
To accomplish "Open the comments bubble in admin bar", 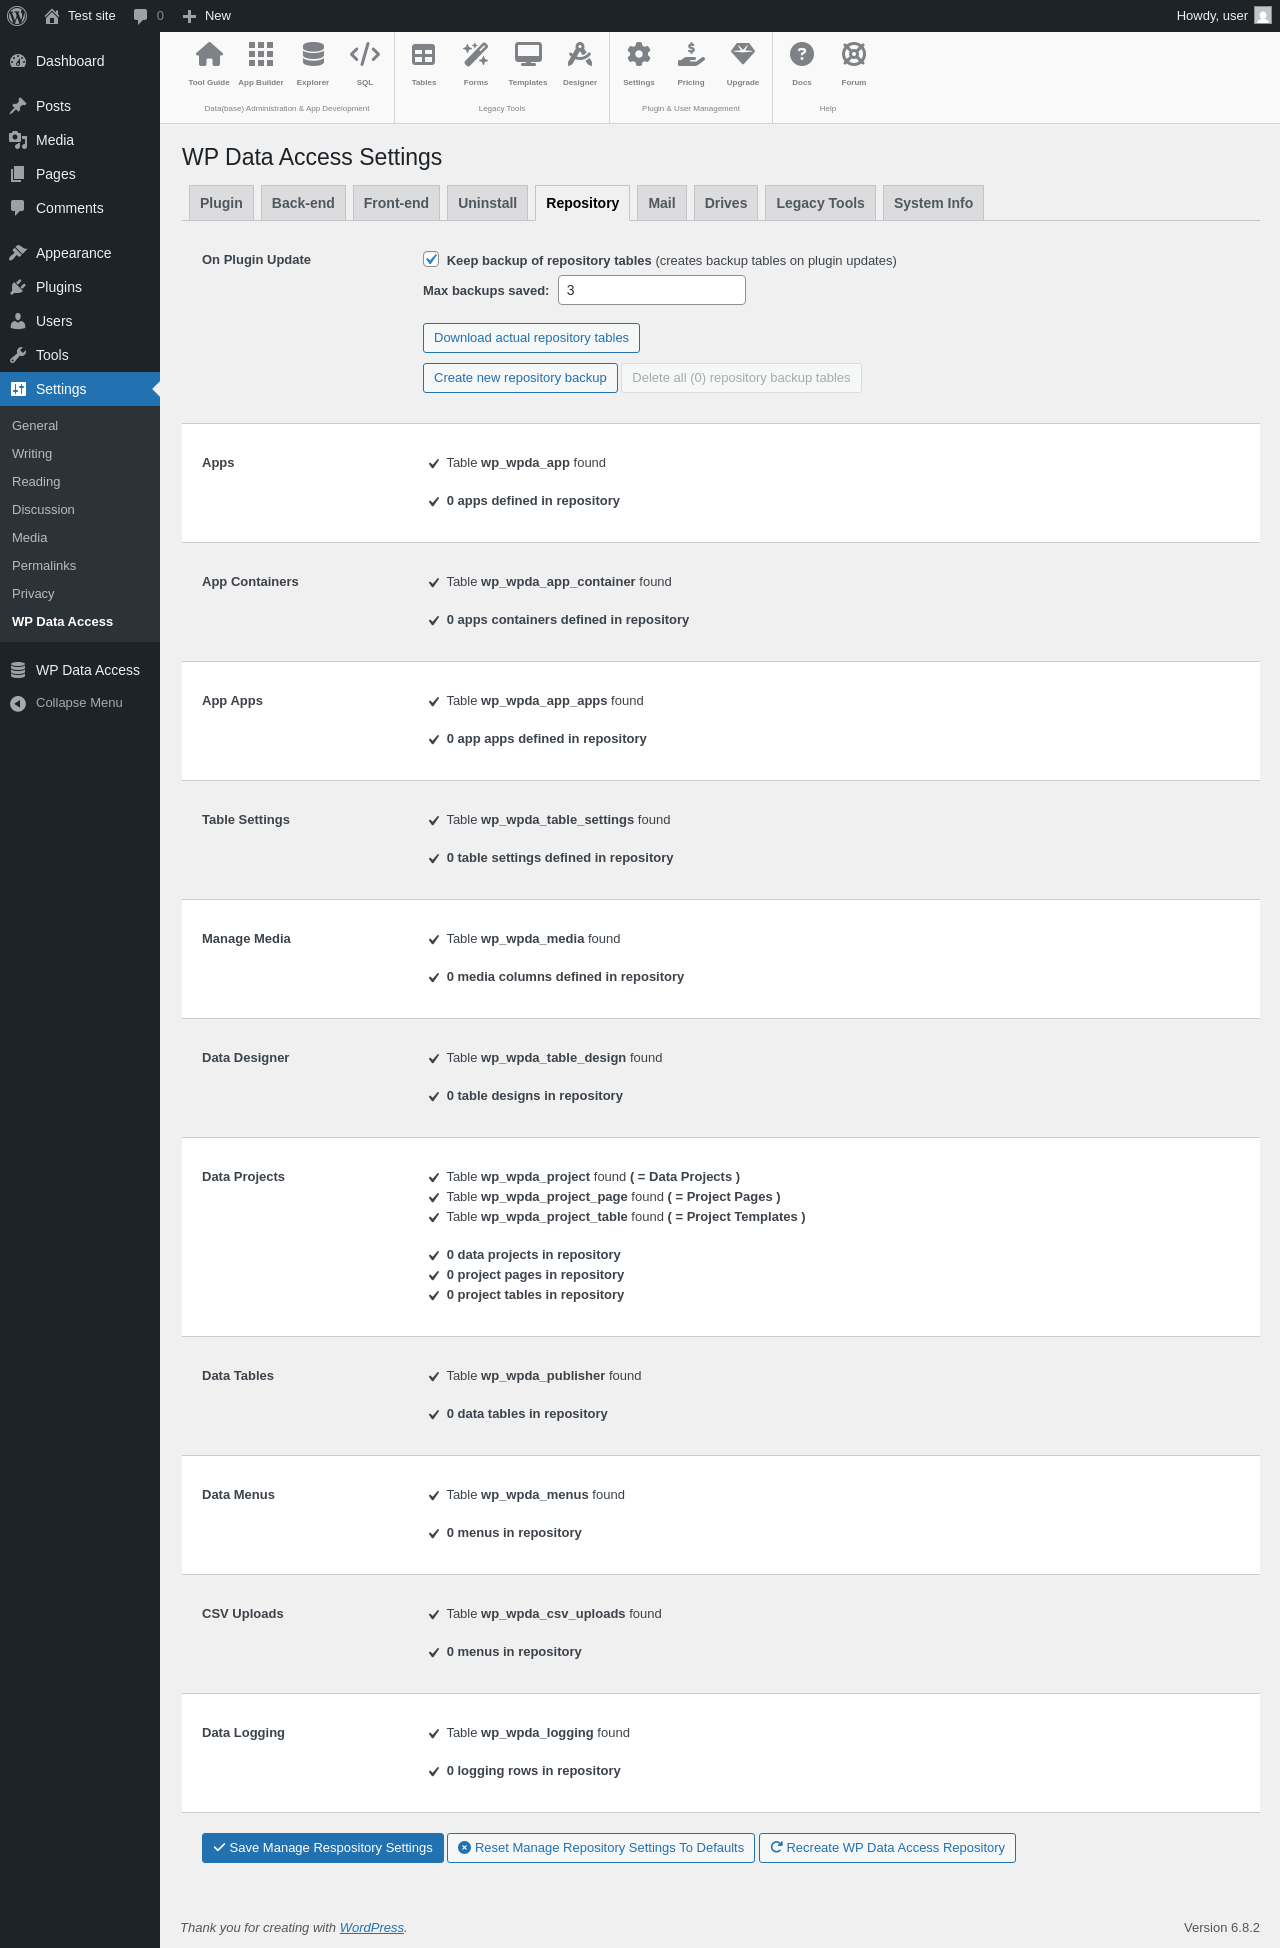I will tap(148, 16).
